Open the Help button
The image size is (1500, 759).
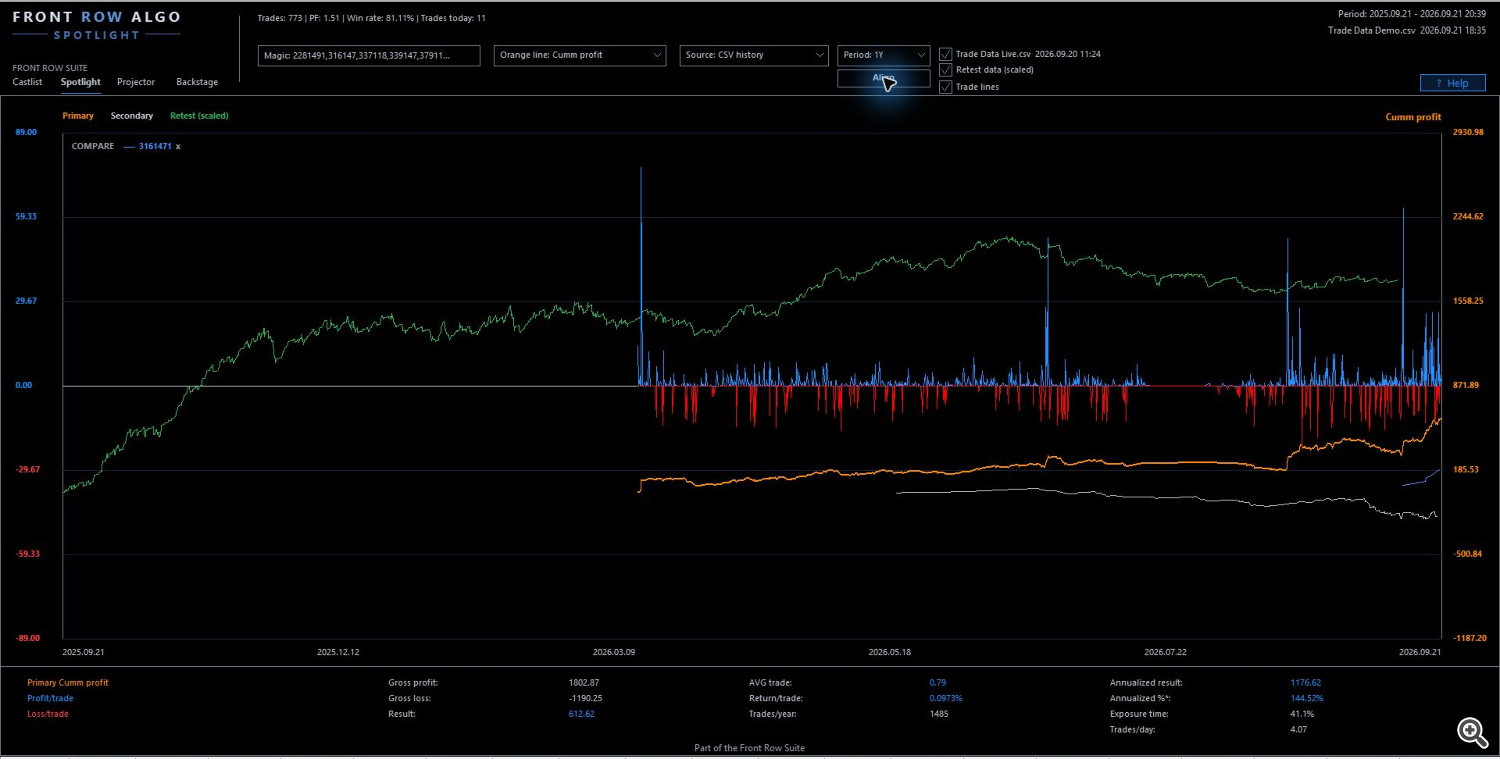click(x=1452, y=83)
